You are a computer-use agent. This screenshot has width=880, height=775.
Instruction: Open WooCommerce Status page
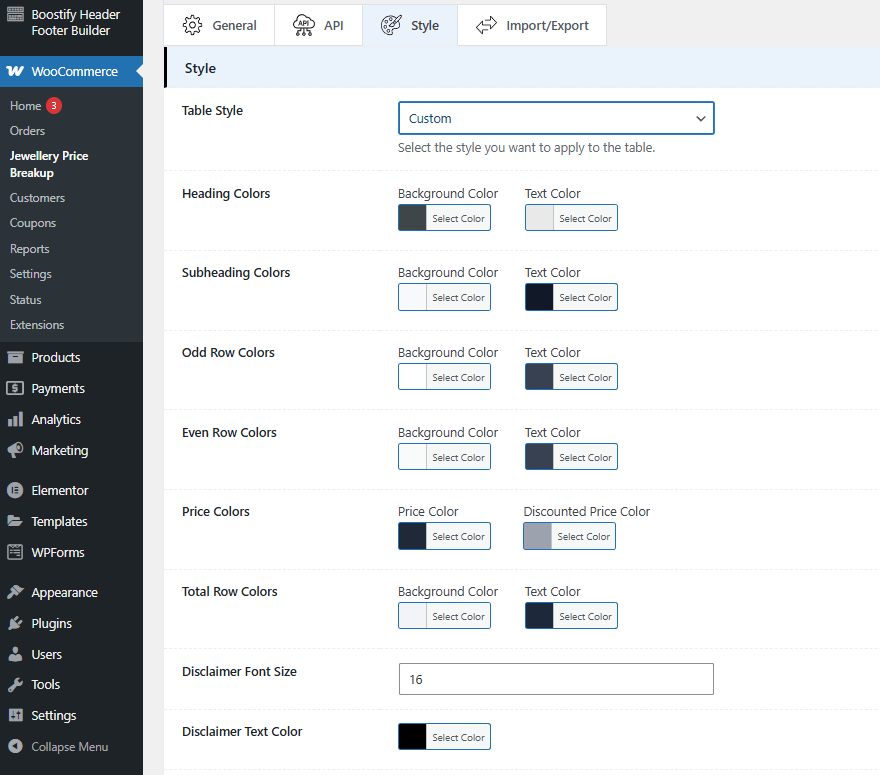tap(25, 300)
